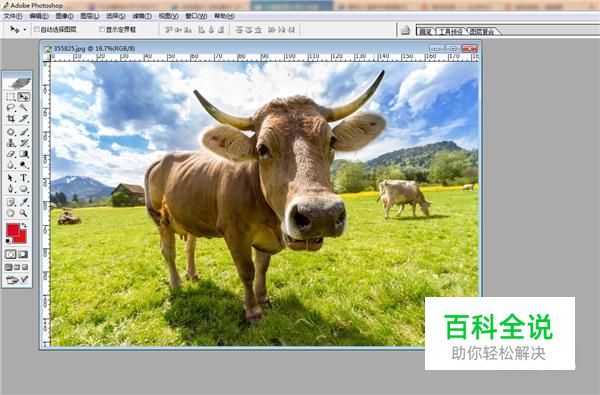Click the Align Left Edges button

click(202, 29)
